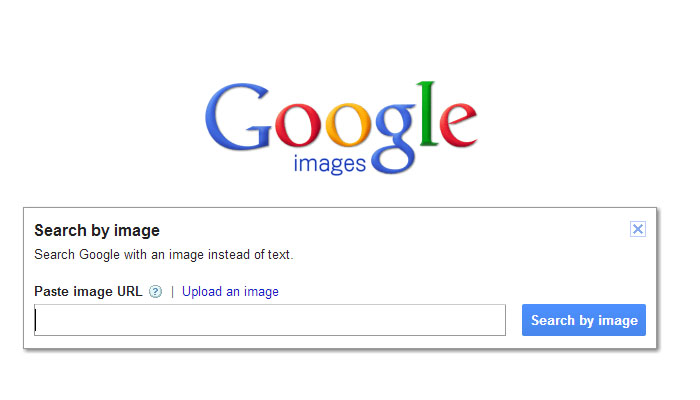The image size is (700, 400).
Task: Click the pipe separator before Upload link
Action: click(172, 292)
